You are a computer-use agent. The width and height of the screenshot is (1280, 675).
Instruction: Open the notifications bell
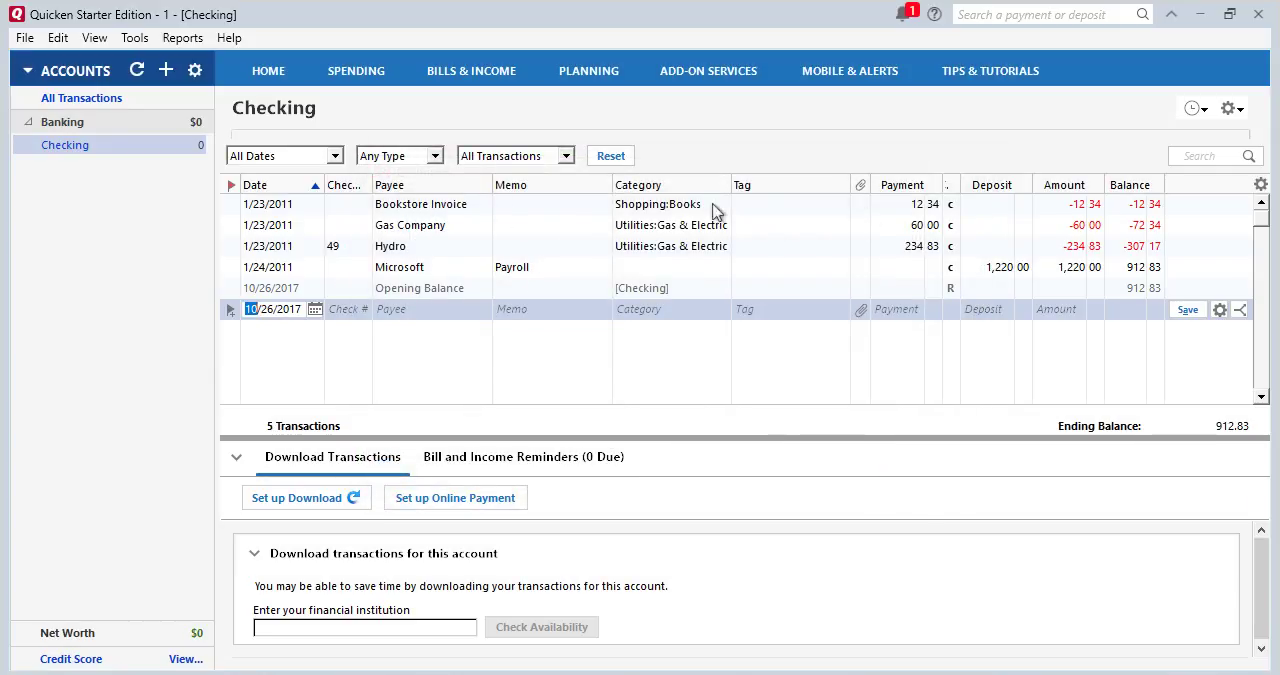(904, 14)
